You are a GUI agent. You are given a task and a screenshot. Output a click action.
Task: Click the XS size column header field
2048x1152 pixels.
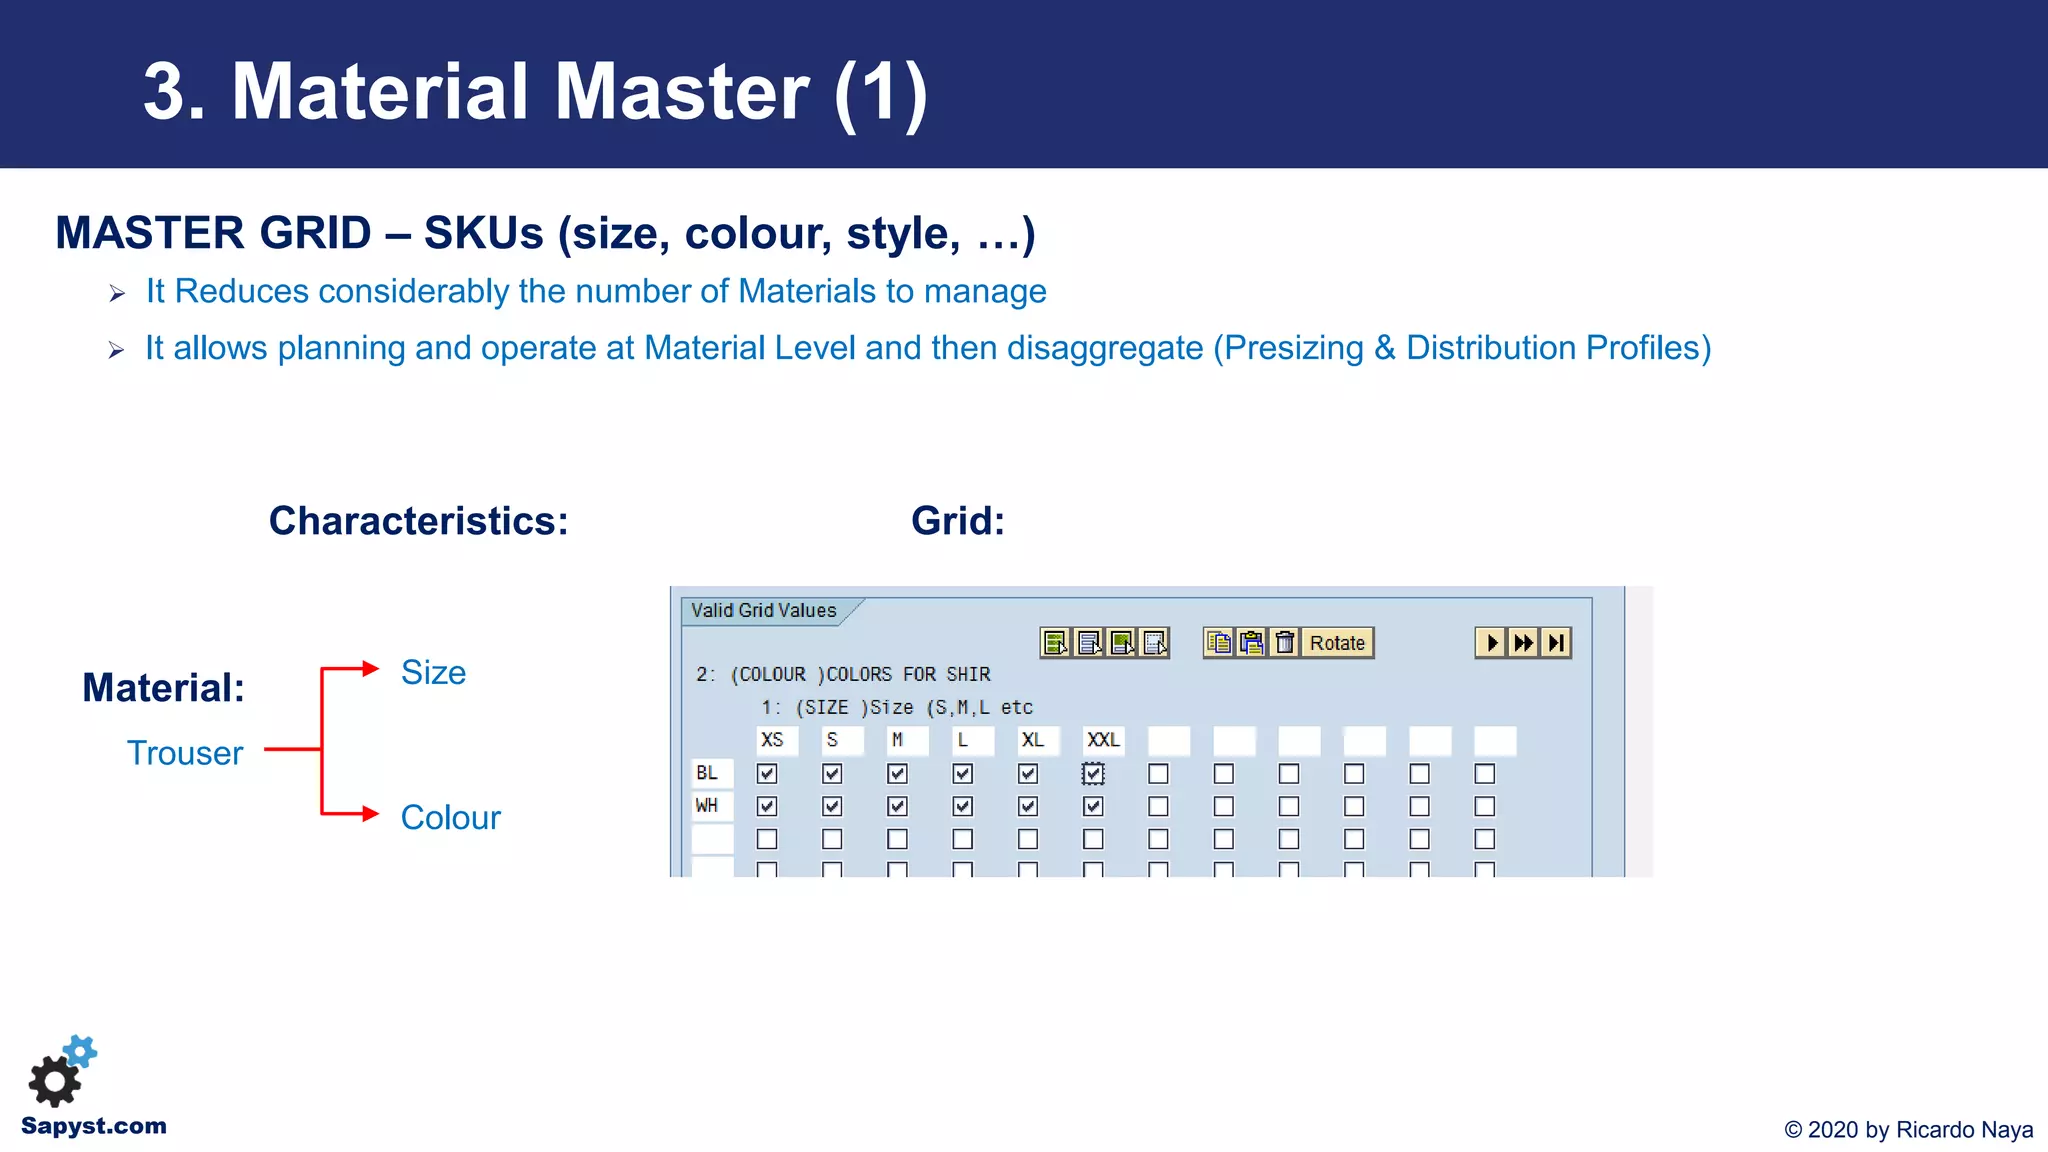[777, 741]
